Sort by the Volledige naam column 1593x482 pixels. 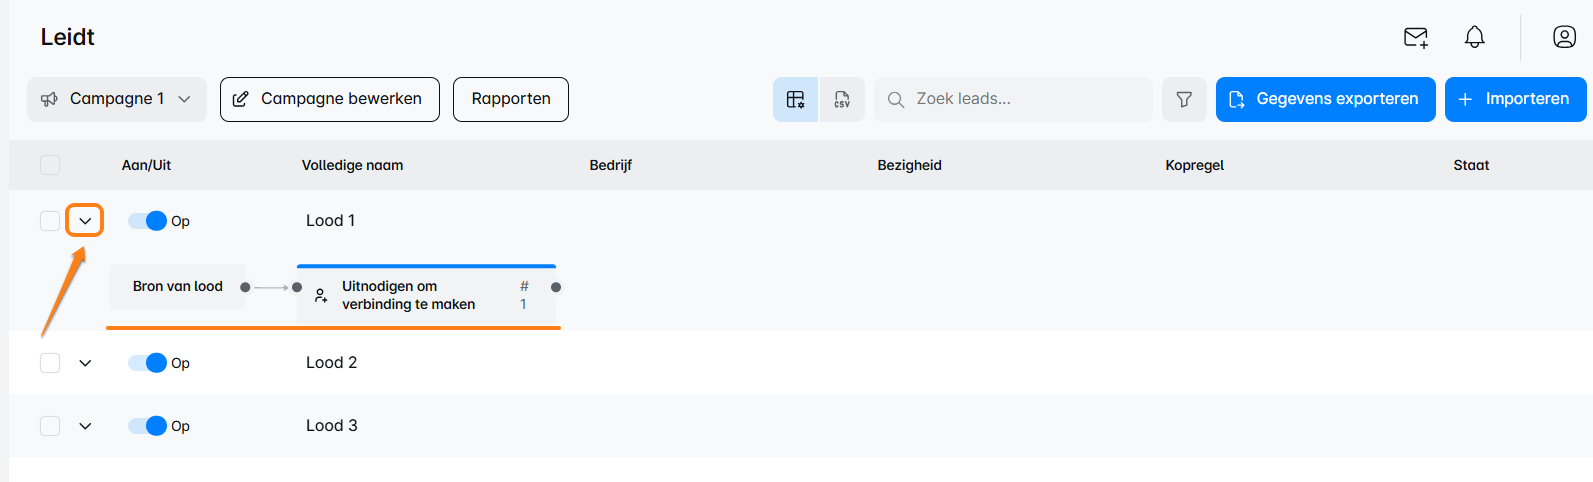coord(352,165)
